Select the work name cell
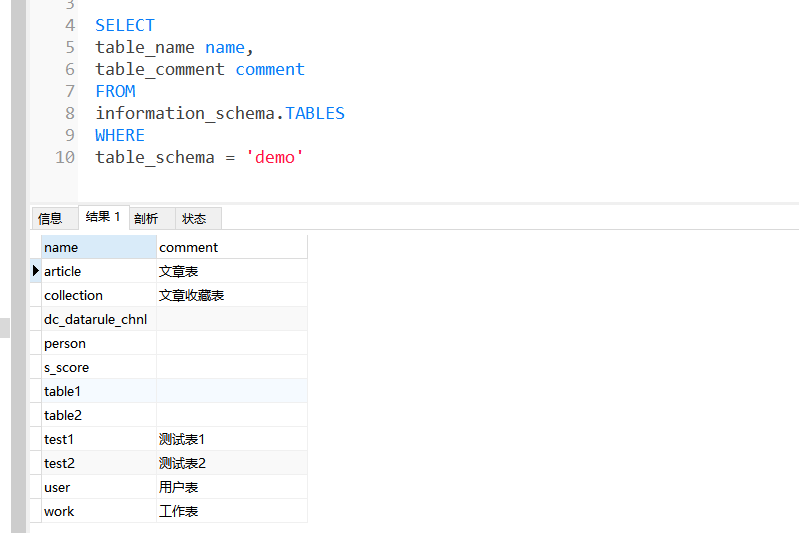The height and width of the screenshot is (533, 799). click(x=99, y=511)
